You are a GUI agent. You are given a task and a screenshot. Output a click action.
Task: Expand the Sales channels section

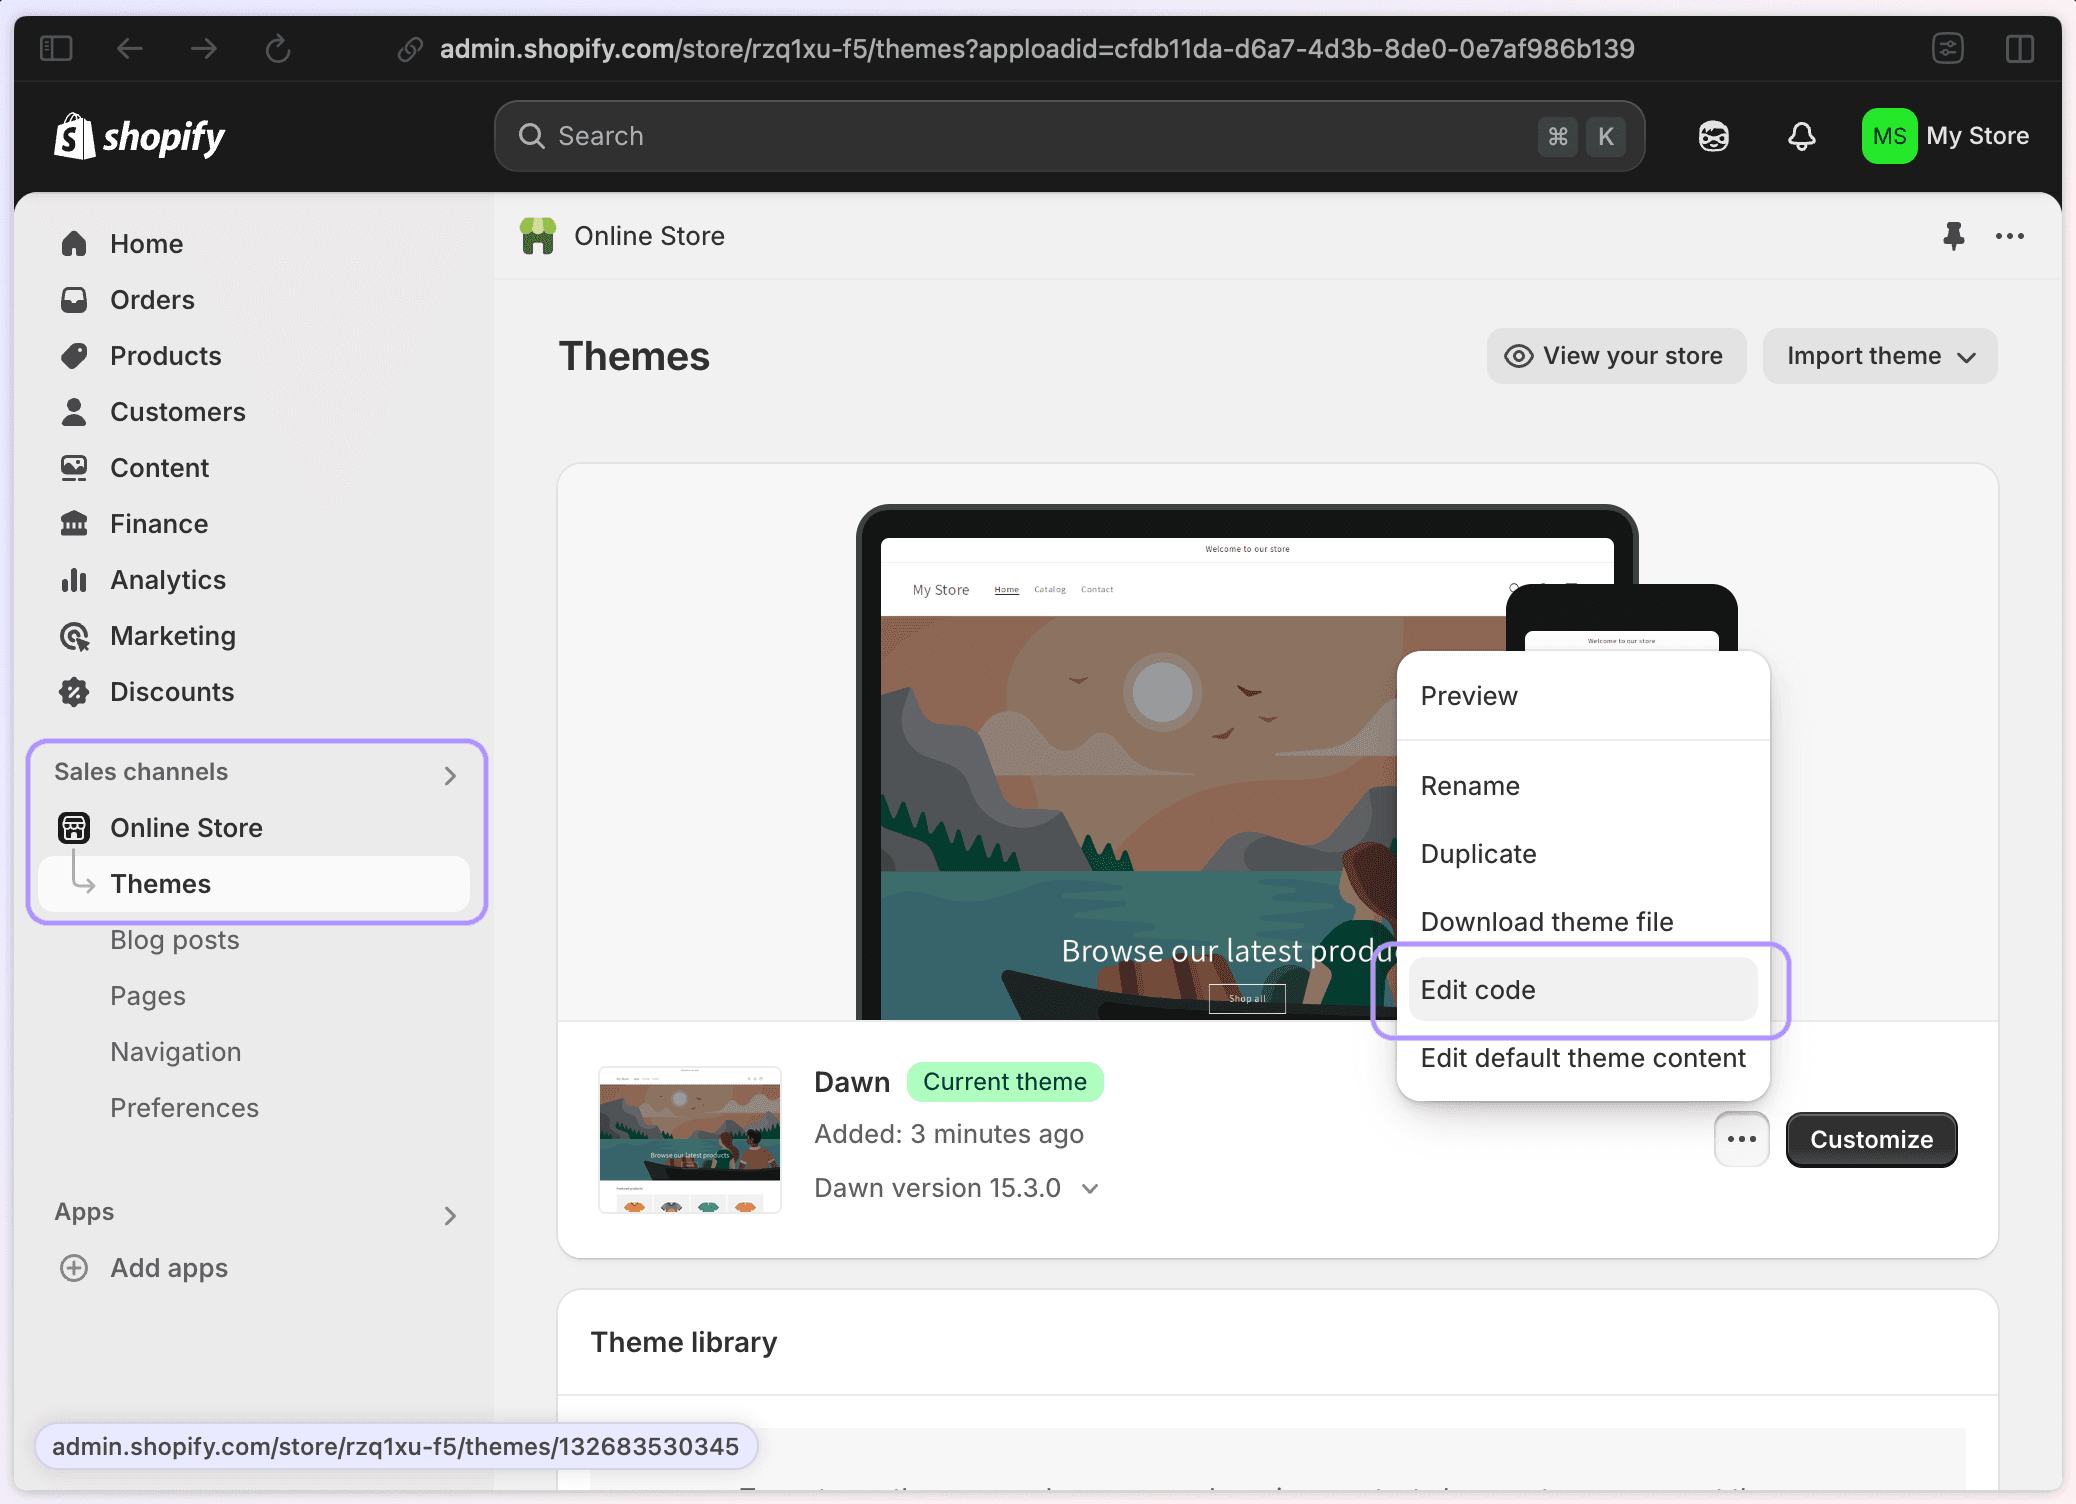pos(450,775)
